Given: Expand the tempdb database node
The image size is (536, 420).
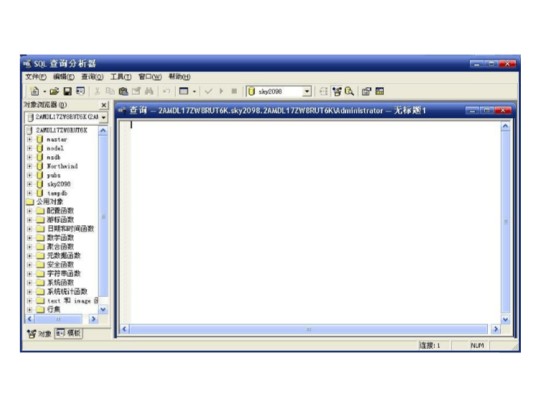Looking at the screenshot, I should 29,193.
